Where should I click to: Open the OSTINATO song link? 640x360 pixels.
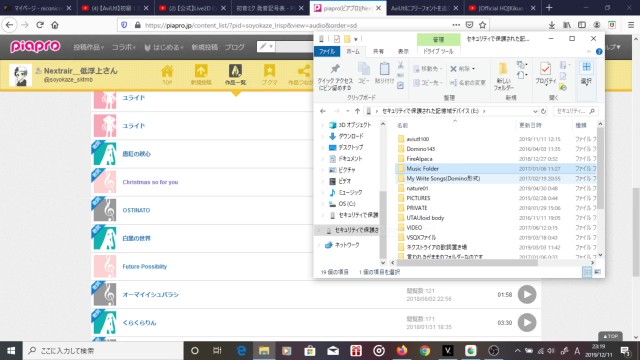pyautogui.click(x=136, y=210)
